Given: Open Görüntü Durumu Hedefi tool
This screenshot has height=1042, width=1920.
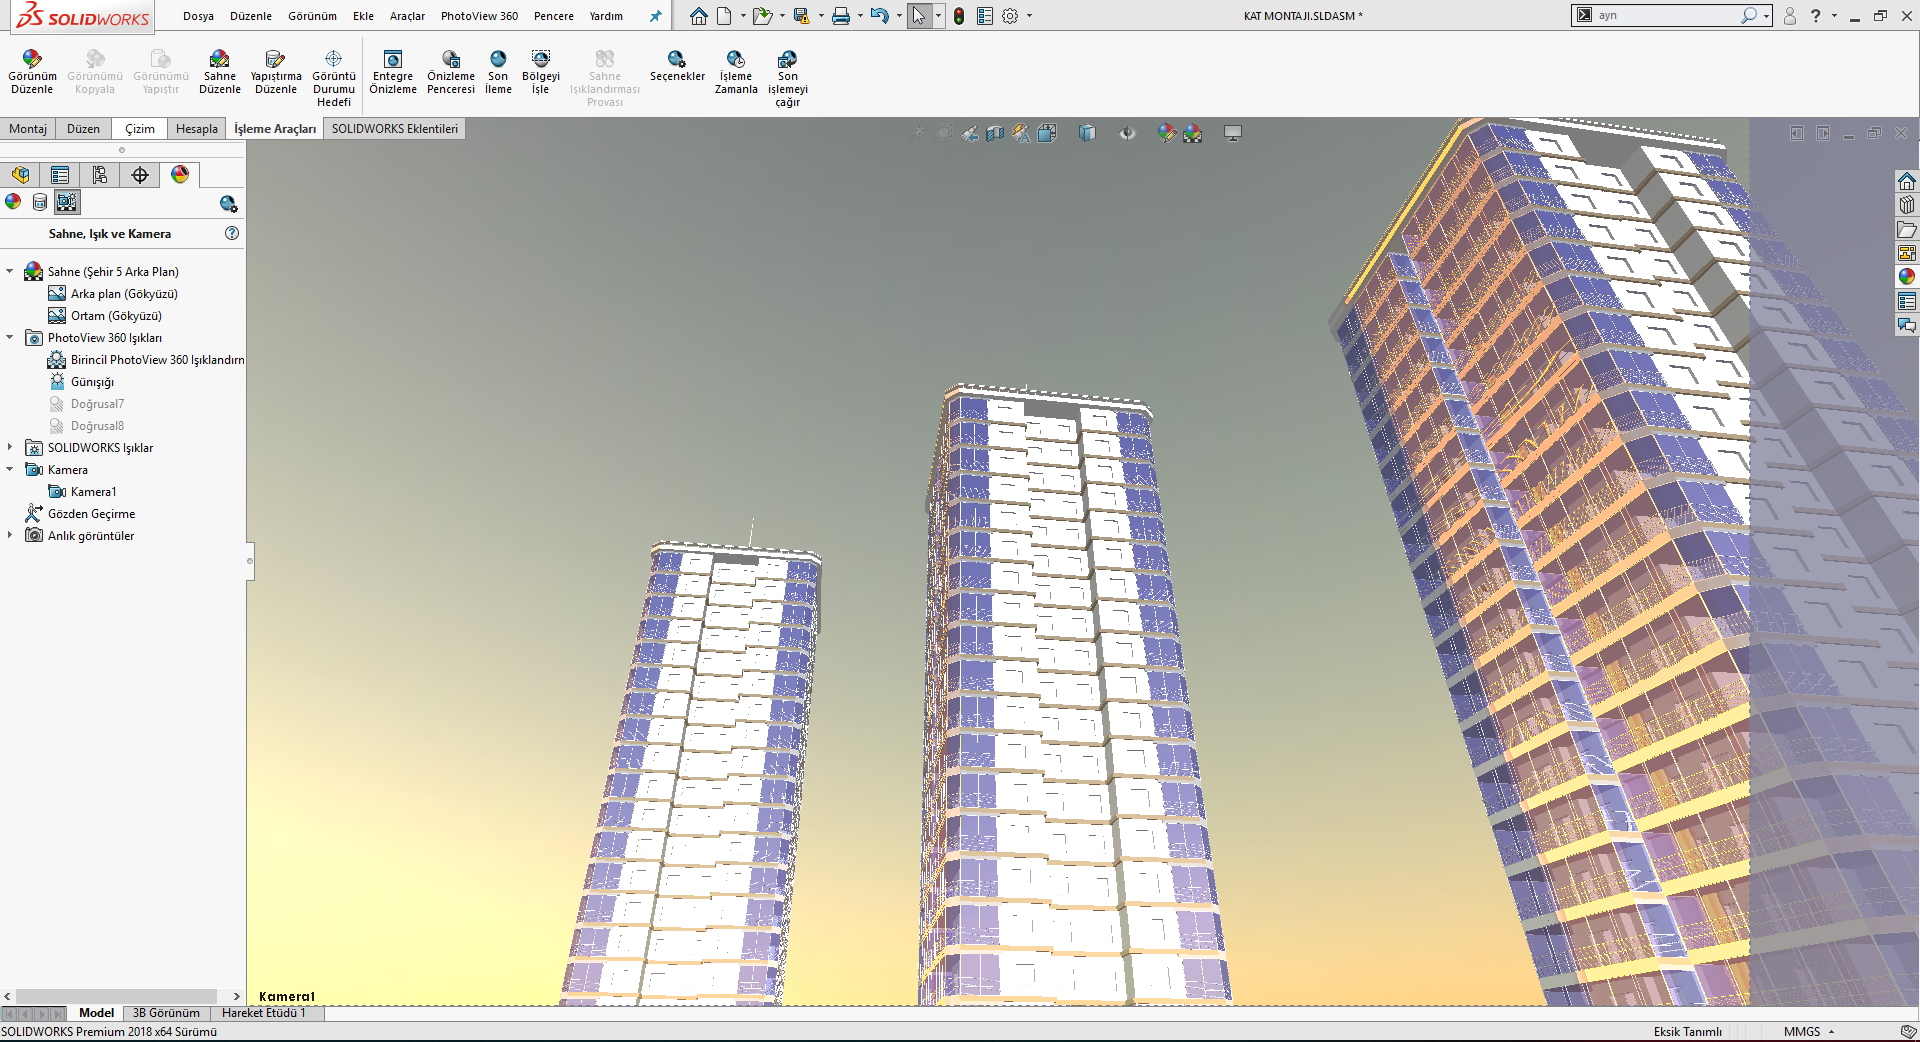Looking at the screenshot, I should tap(334, 78).
